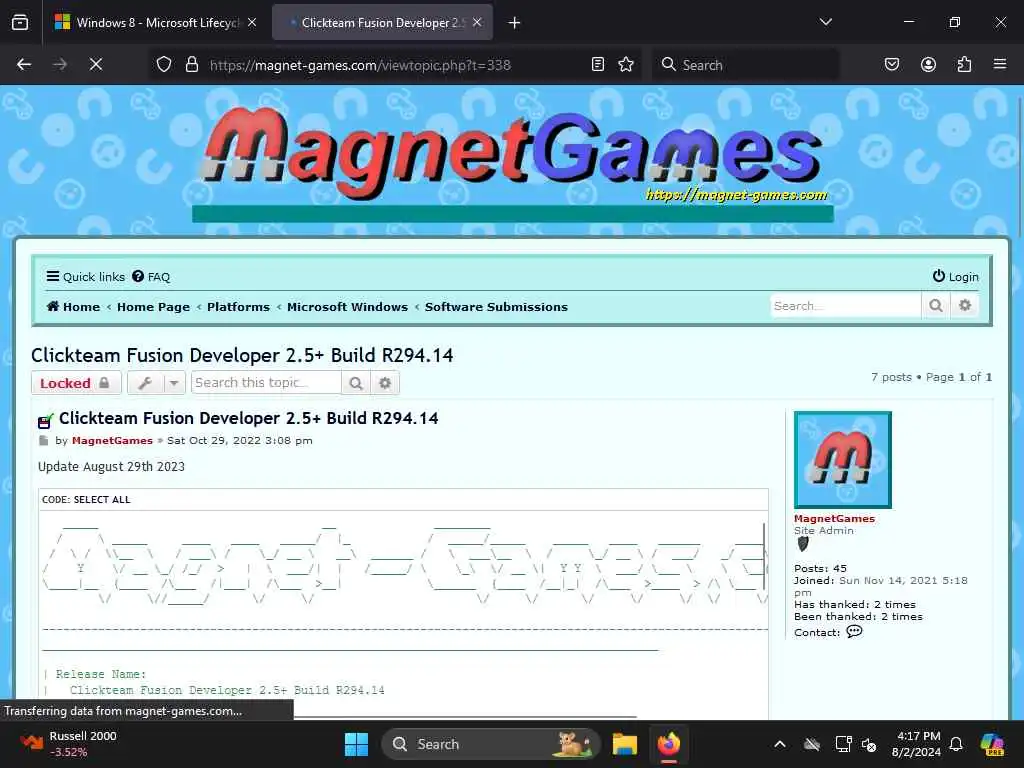Screen dimensions: 1024x768
Task: Click Contact speech bubble icon
Action: coord(854,632)
